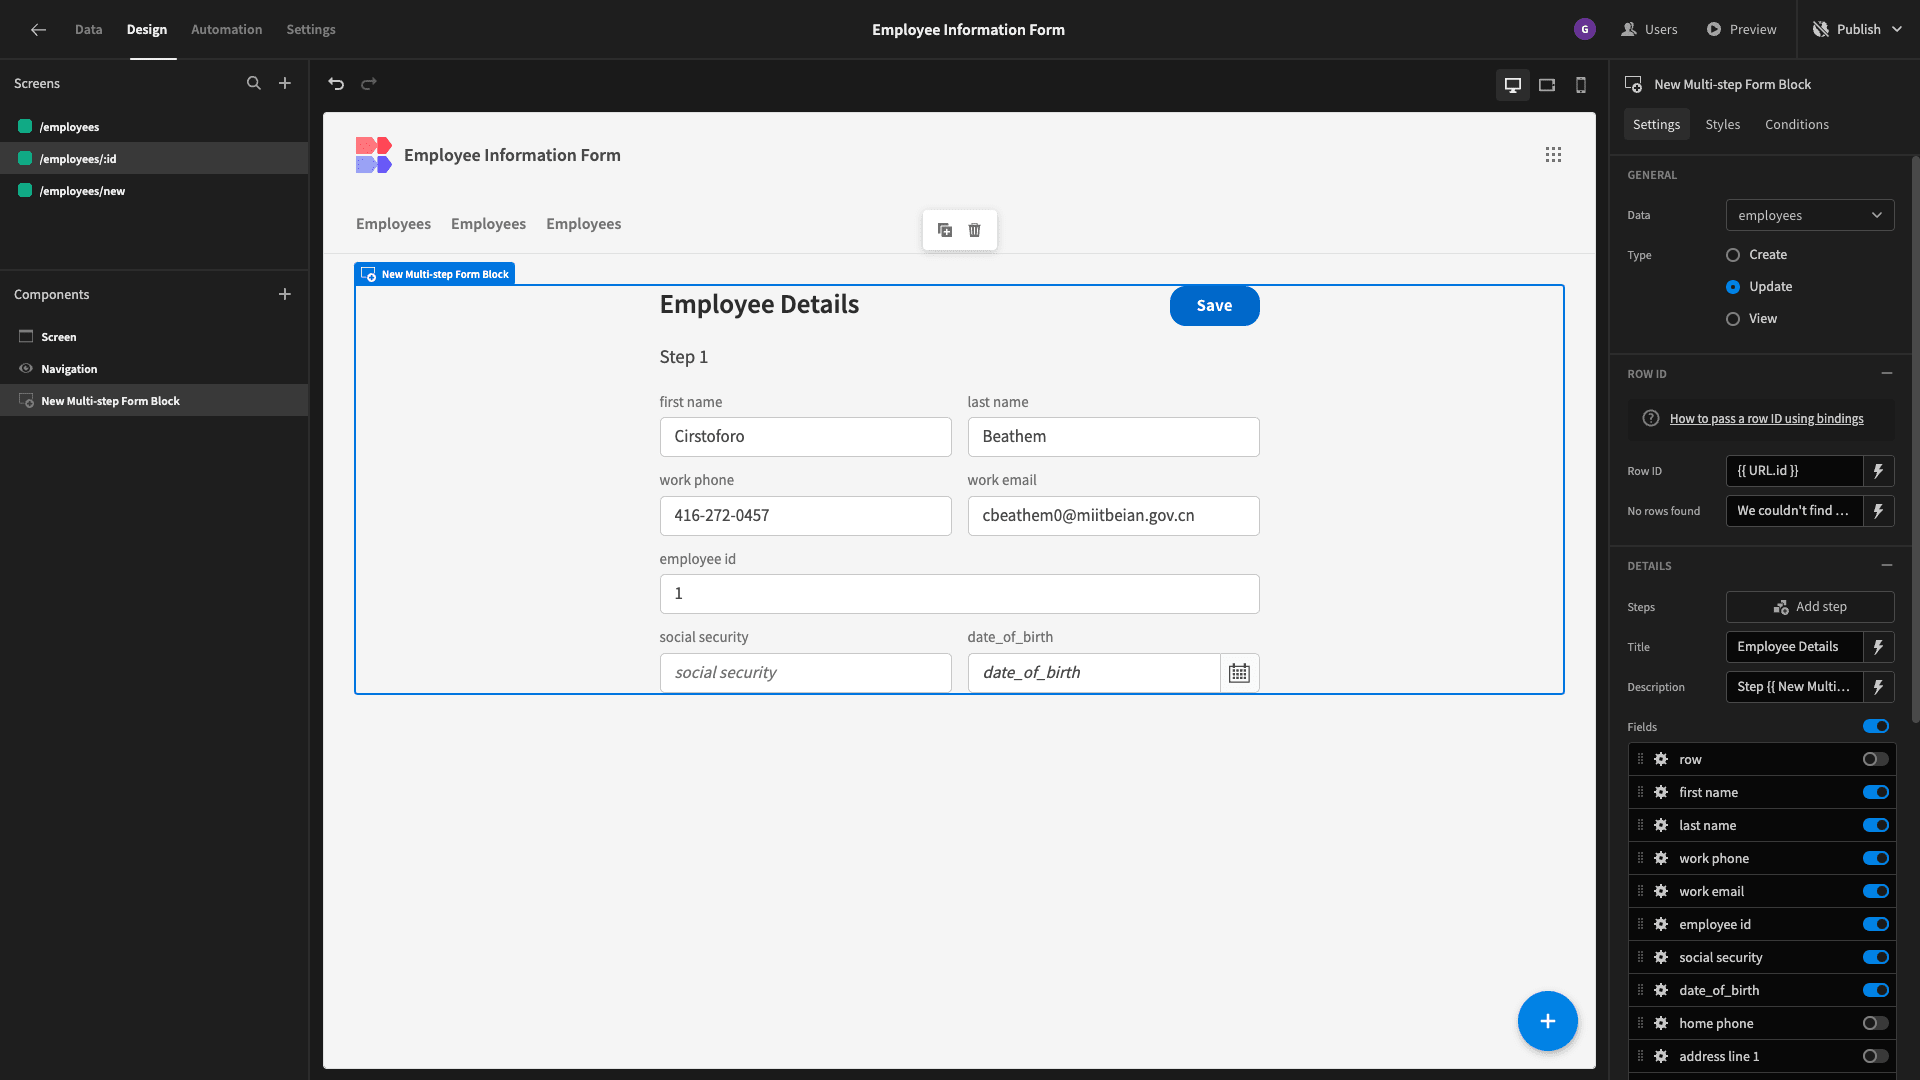Select the /employees/new screen
1920x1080 pixels.
154,191
